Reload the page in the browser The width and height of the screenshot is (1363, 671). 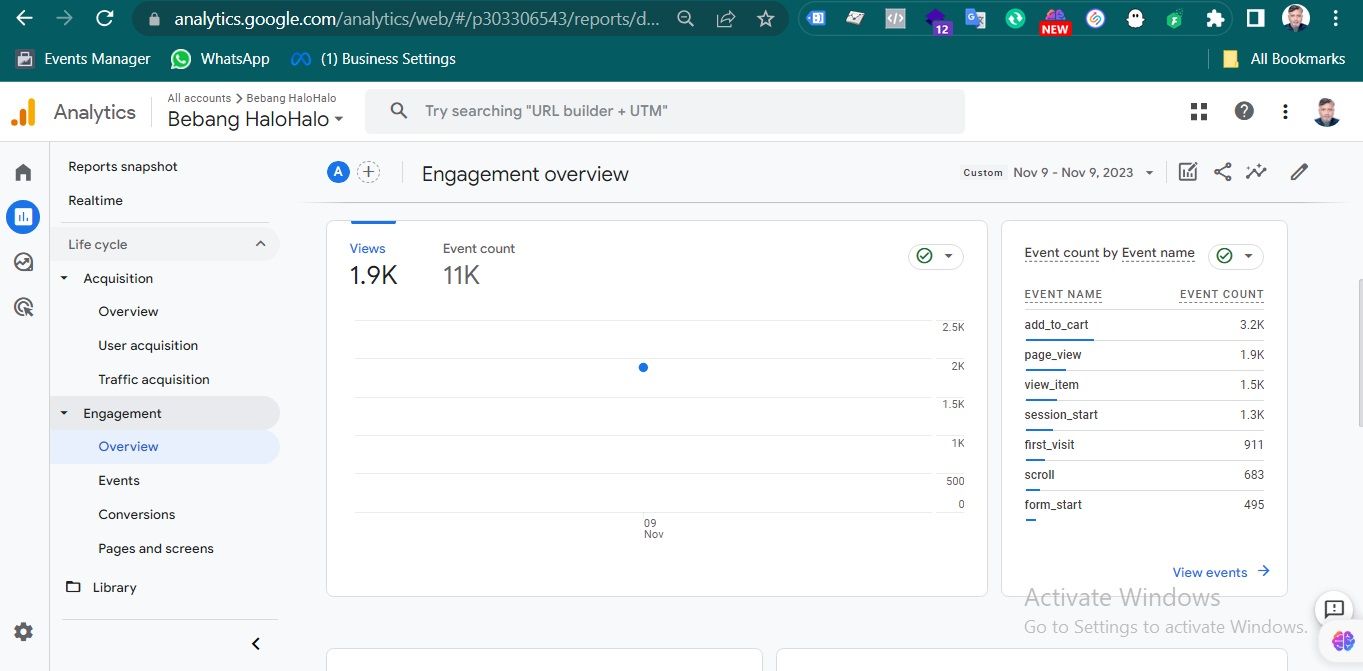[104, 18]
